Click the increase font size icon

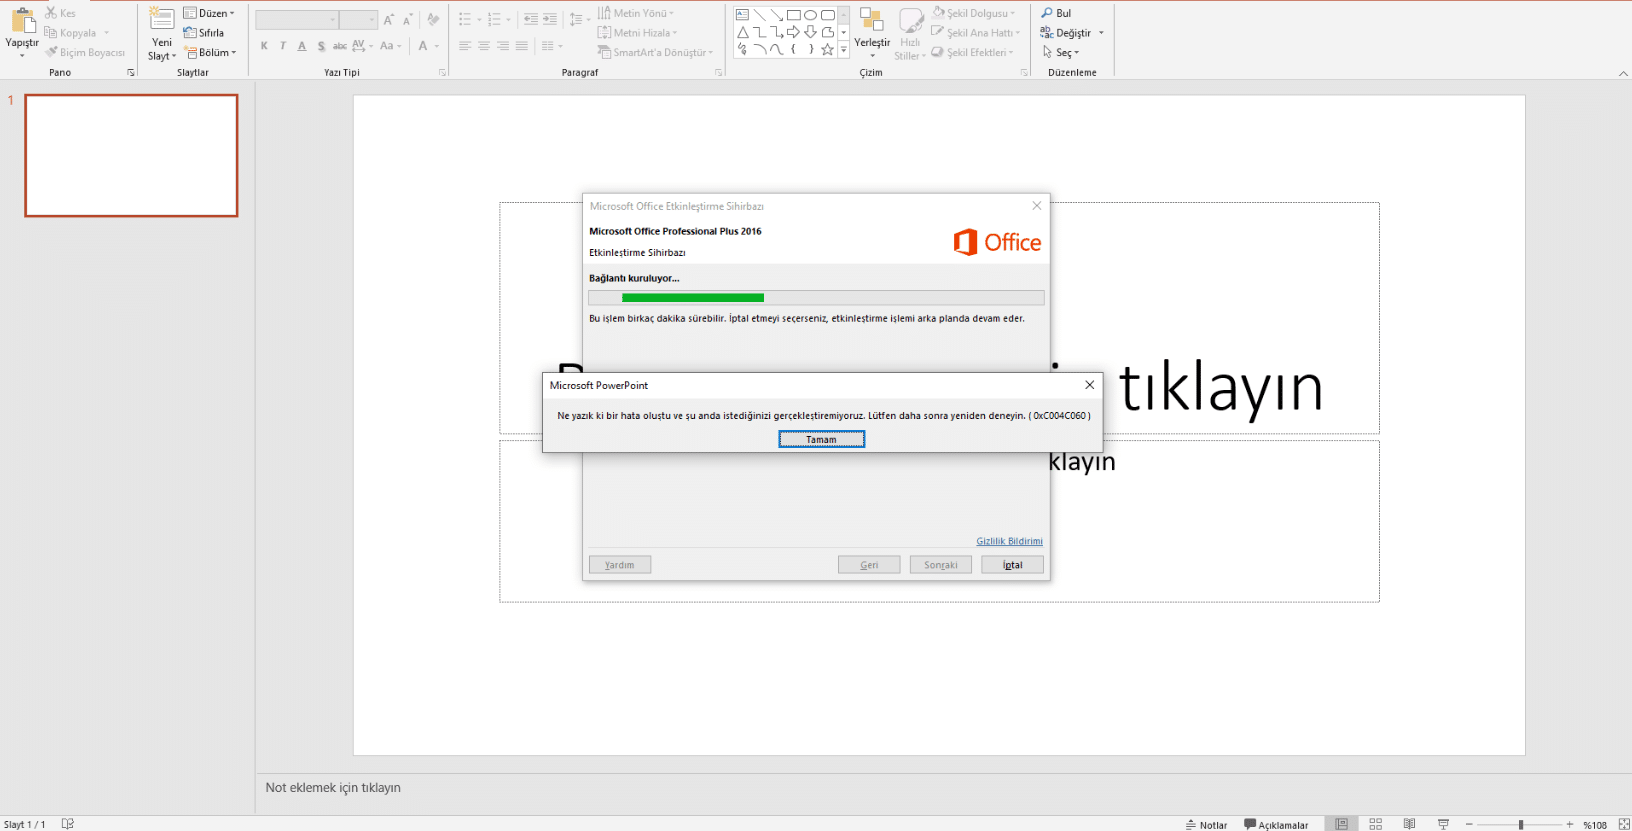tap(389, 20)
